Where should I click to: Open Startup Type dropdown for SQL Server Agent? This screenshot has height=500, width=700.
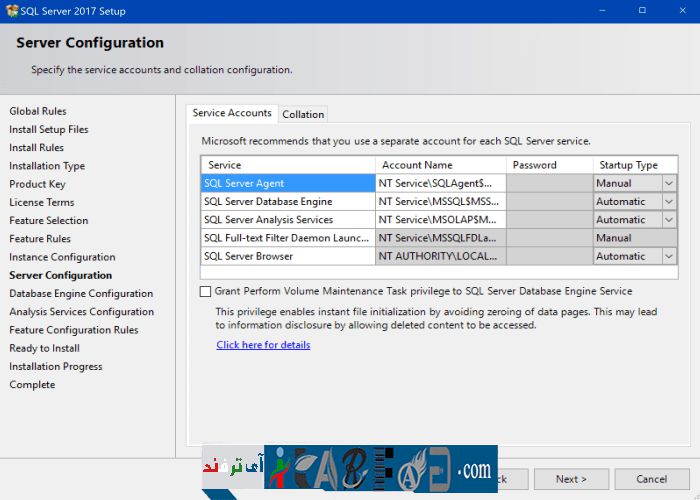669,183
